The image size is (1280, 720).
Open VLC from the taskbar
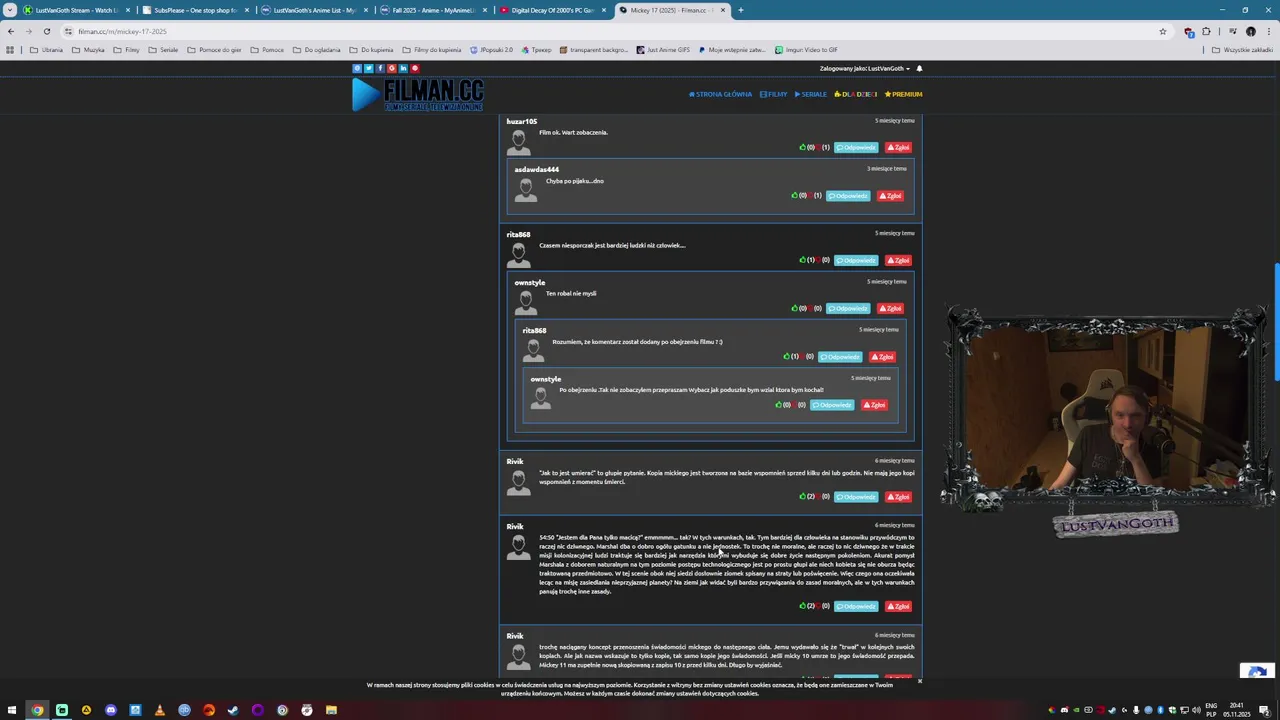pos(159,710)
